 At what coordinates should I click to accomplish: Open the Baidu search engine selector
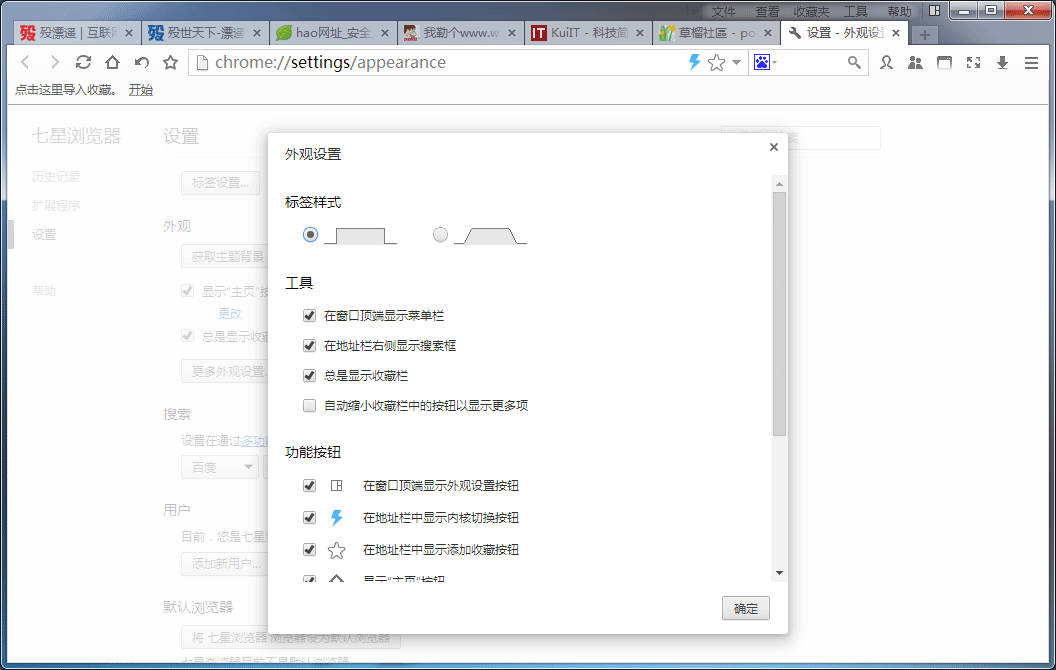[x=765, y=63]
